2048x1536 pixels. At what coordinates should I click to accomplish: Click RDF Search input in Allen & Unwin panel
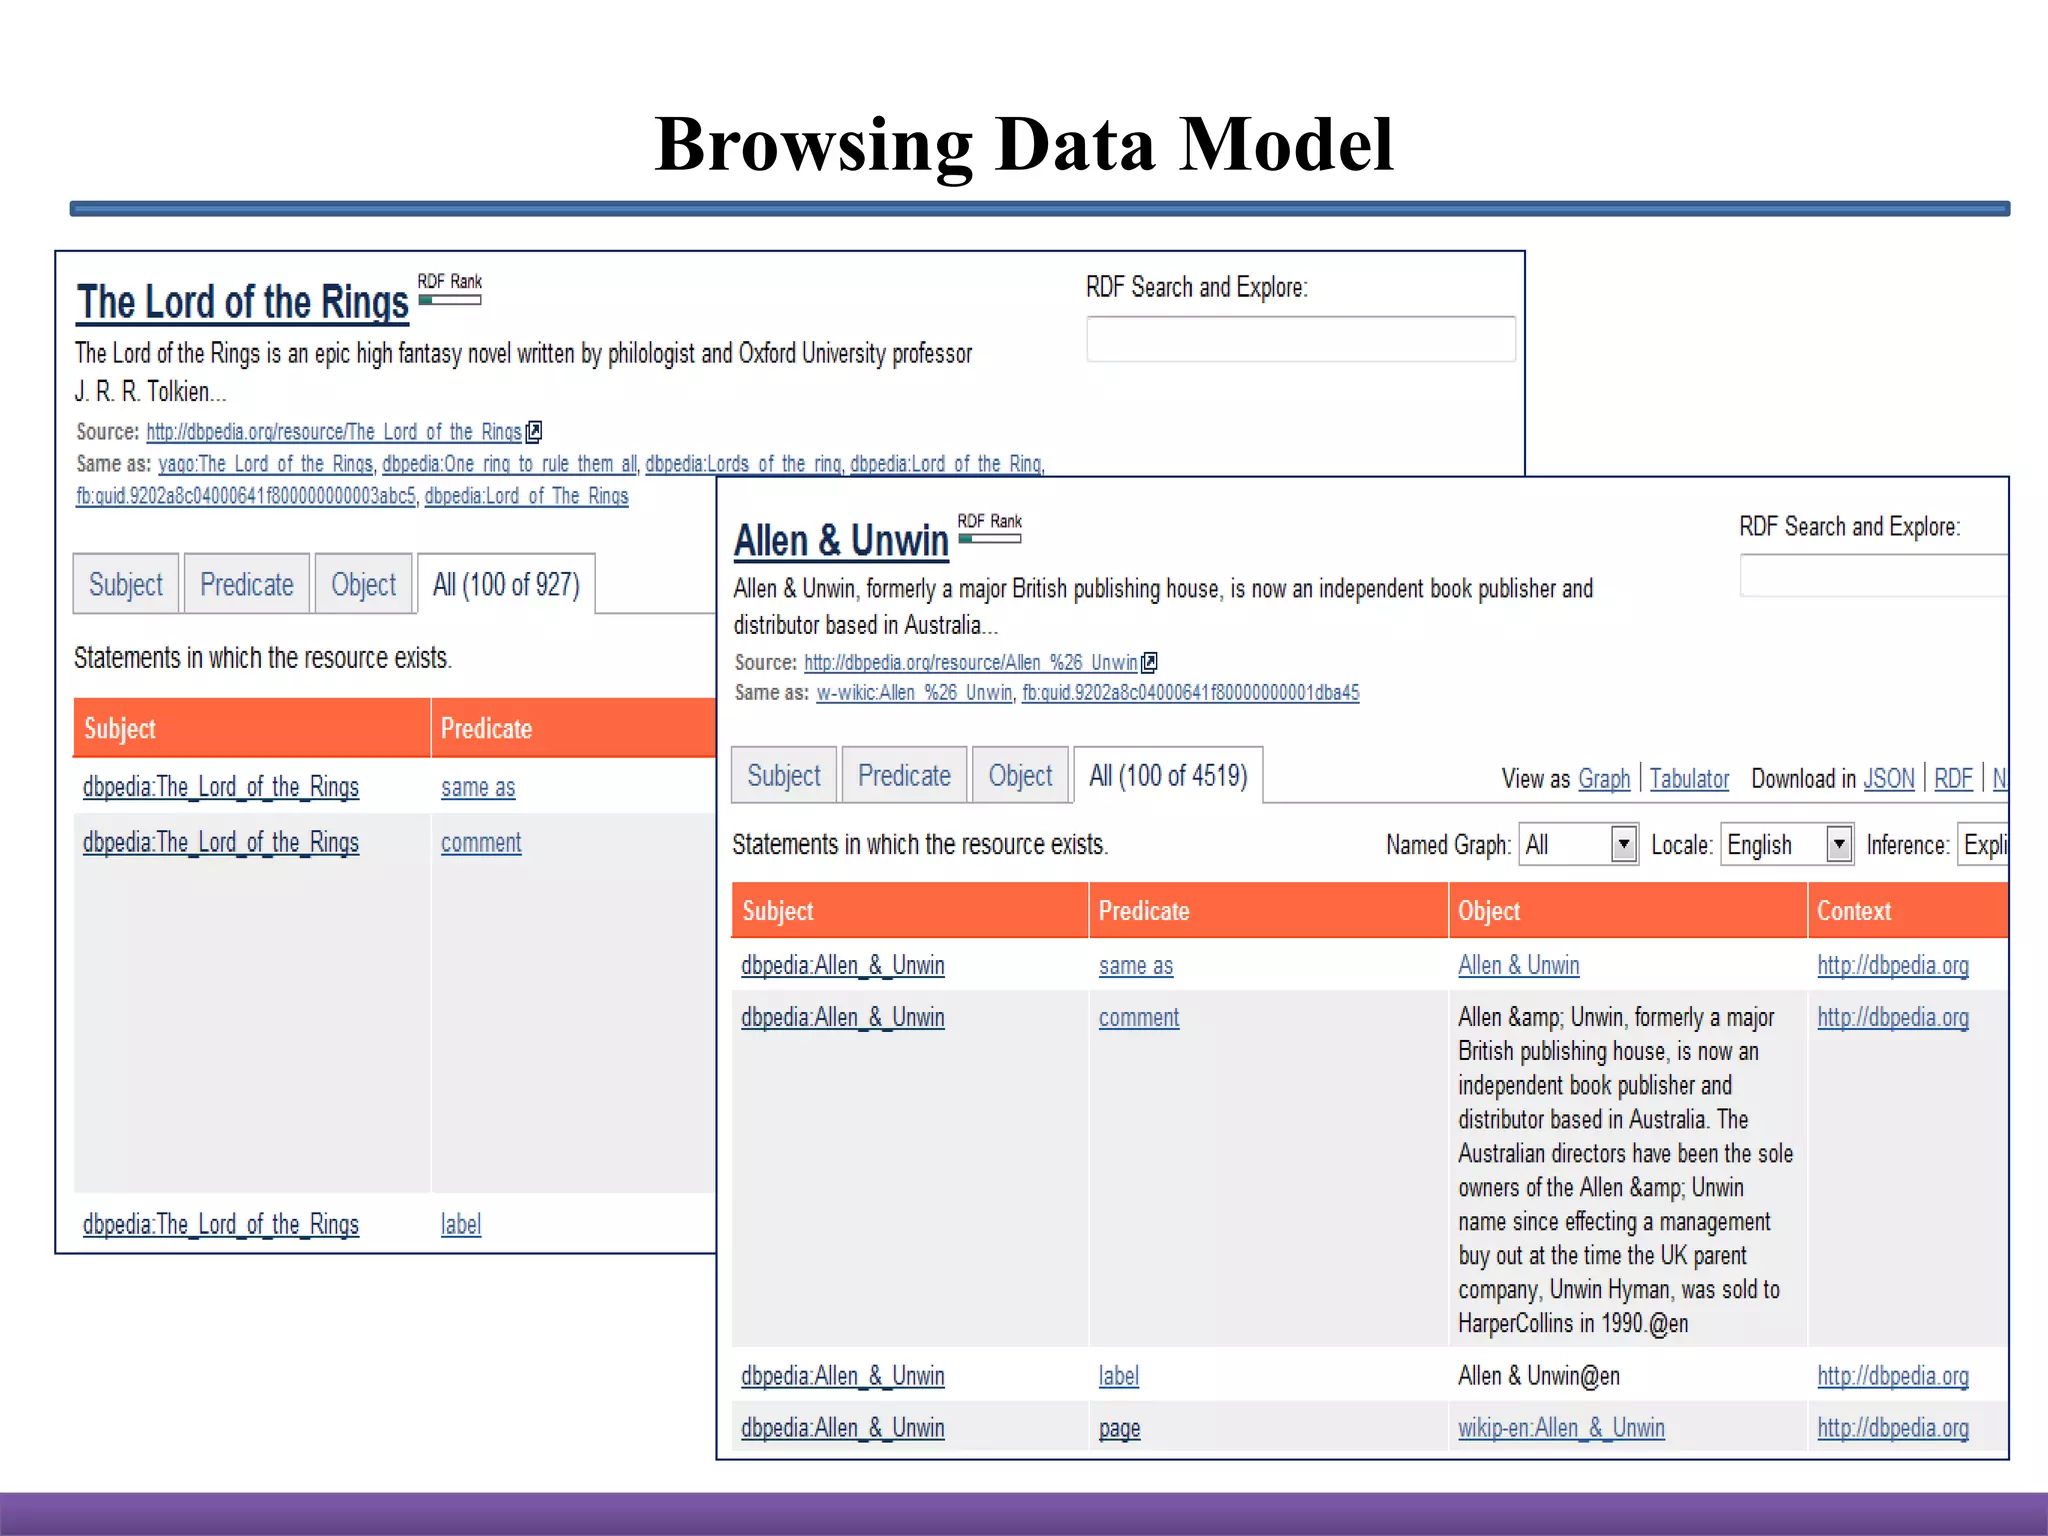click(1874, 576)
